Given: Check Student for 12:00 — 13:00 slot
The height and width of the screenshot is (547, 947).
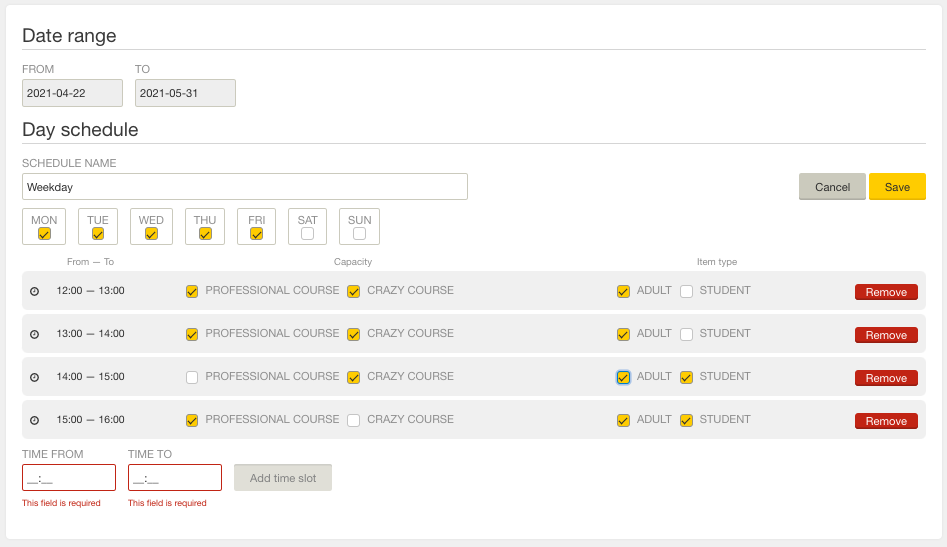Looking at the screenshot, I should [x=686, y=292].
